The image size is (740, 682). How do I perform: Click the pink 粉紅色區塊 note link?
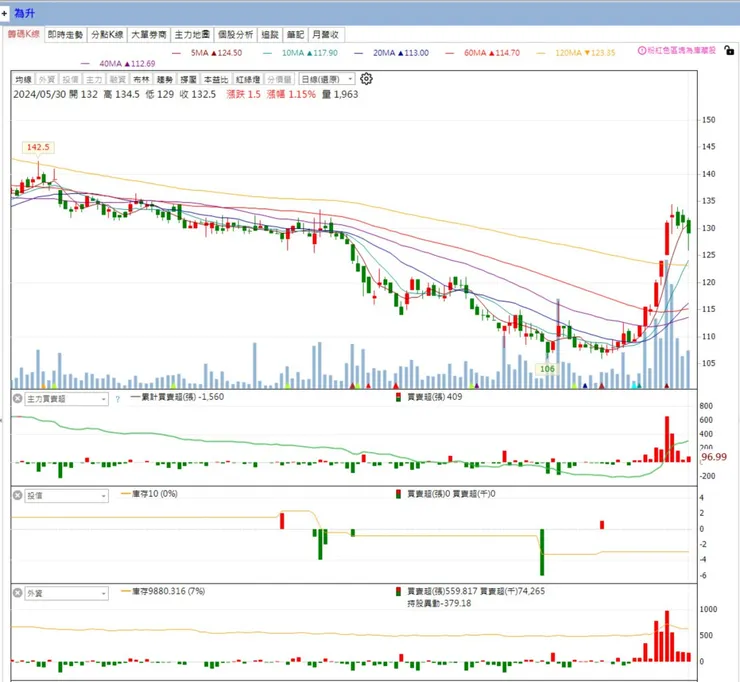click(681, 51)
